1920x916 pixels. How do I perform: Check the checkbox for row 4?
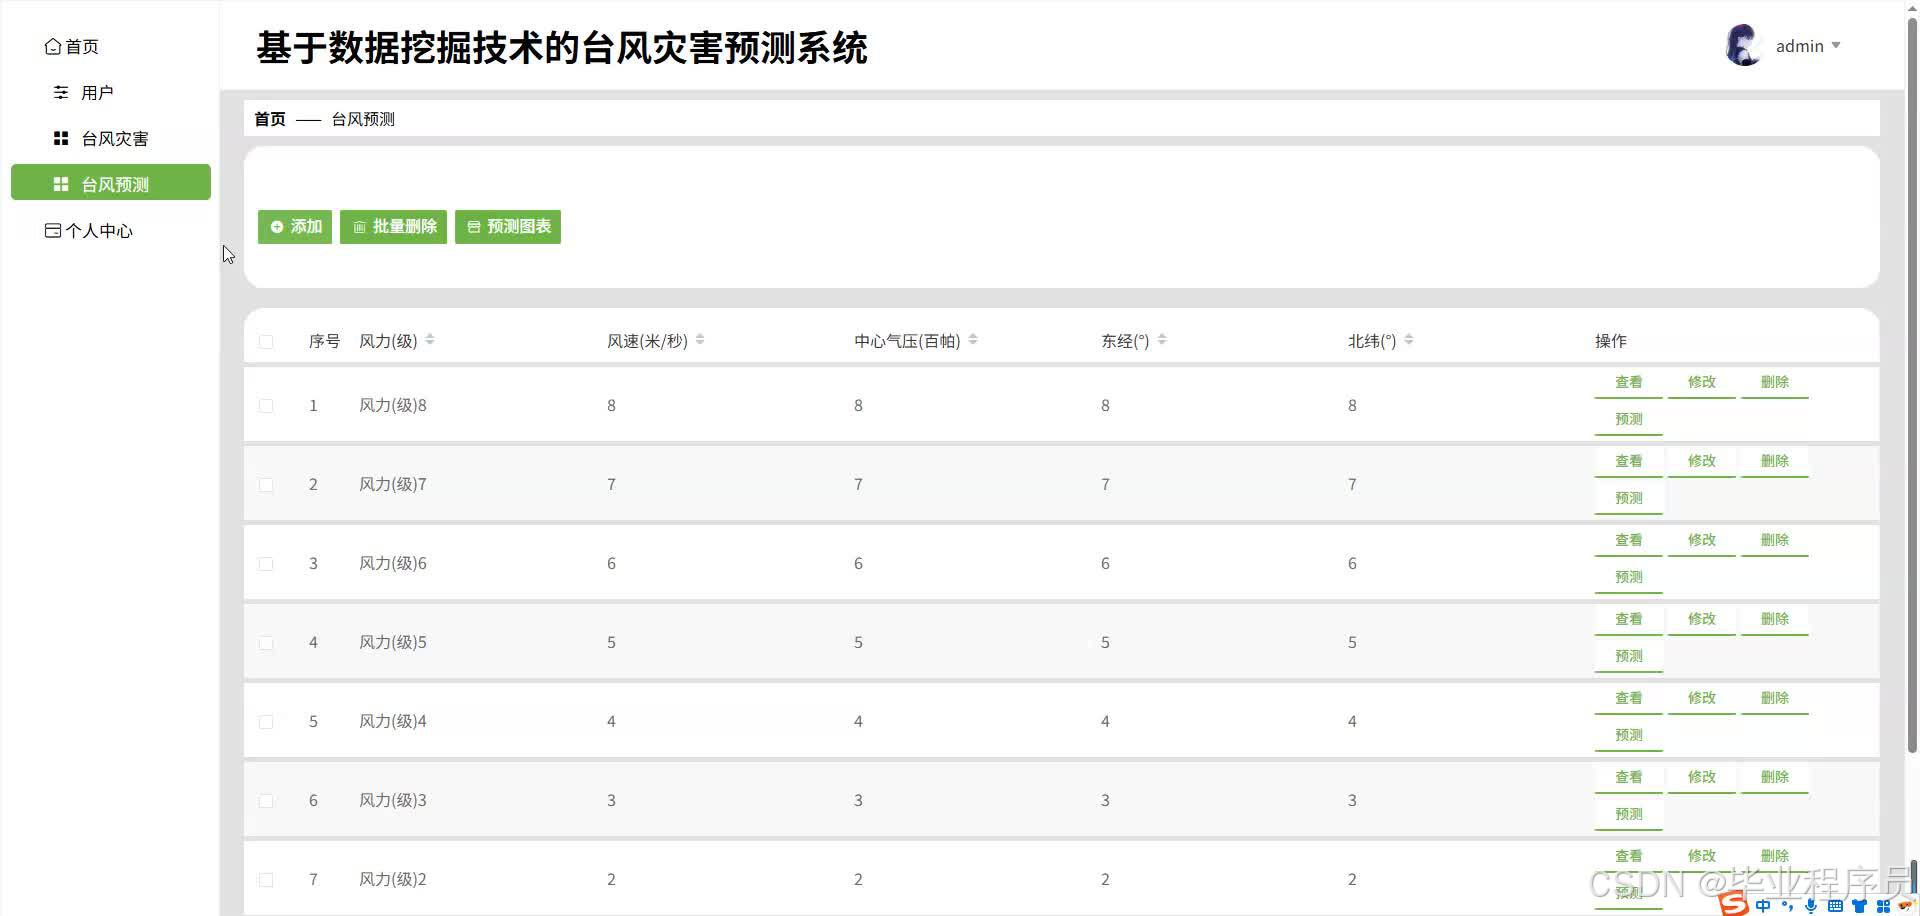(x=266, y=643)
